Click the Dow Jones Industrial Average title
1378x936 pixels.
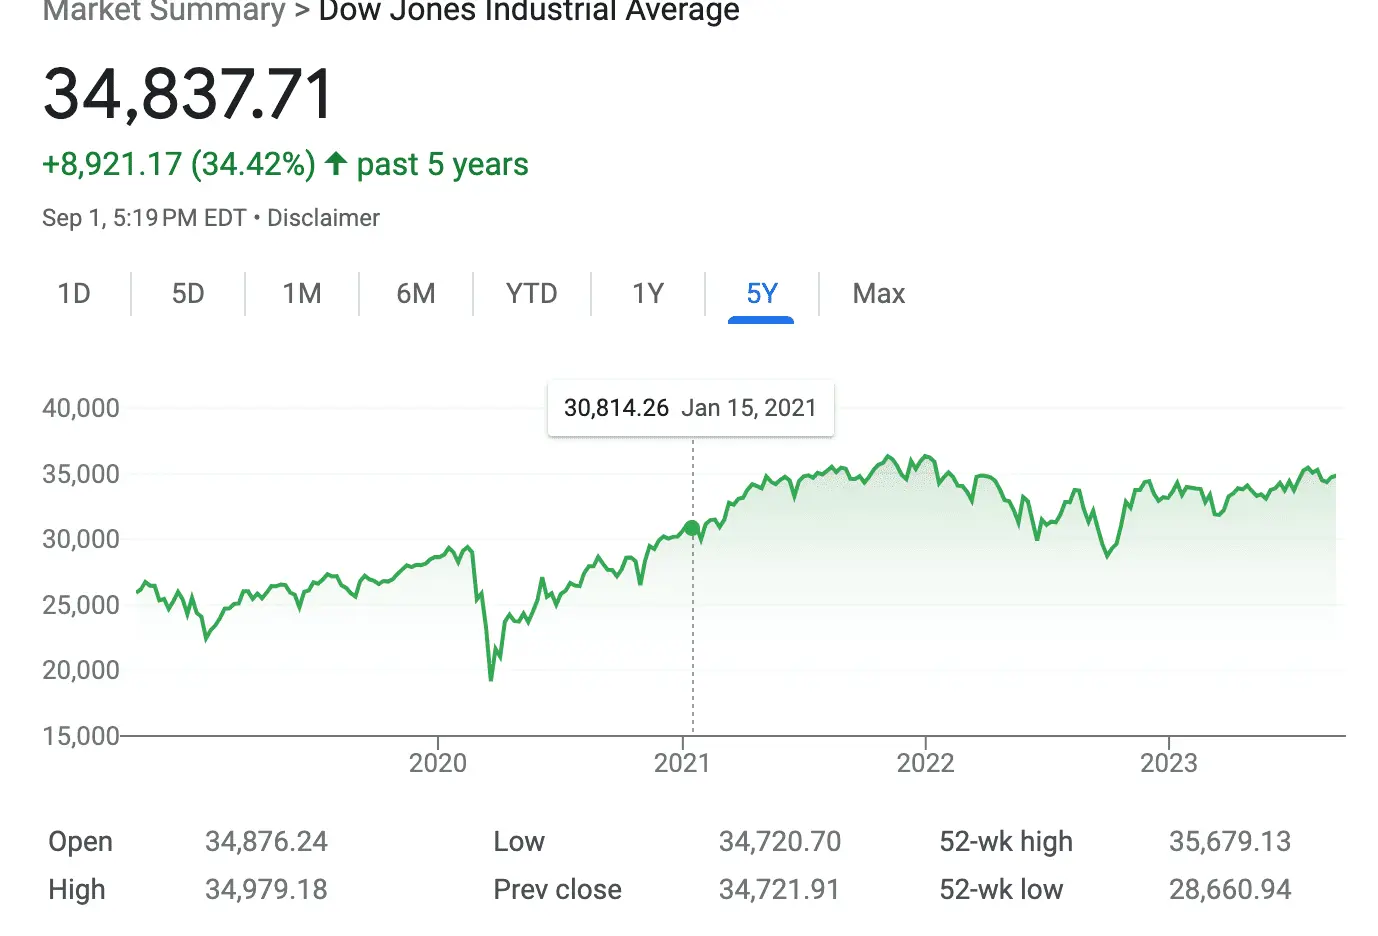pos(529,12)
